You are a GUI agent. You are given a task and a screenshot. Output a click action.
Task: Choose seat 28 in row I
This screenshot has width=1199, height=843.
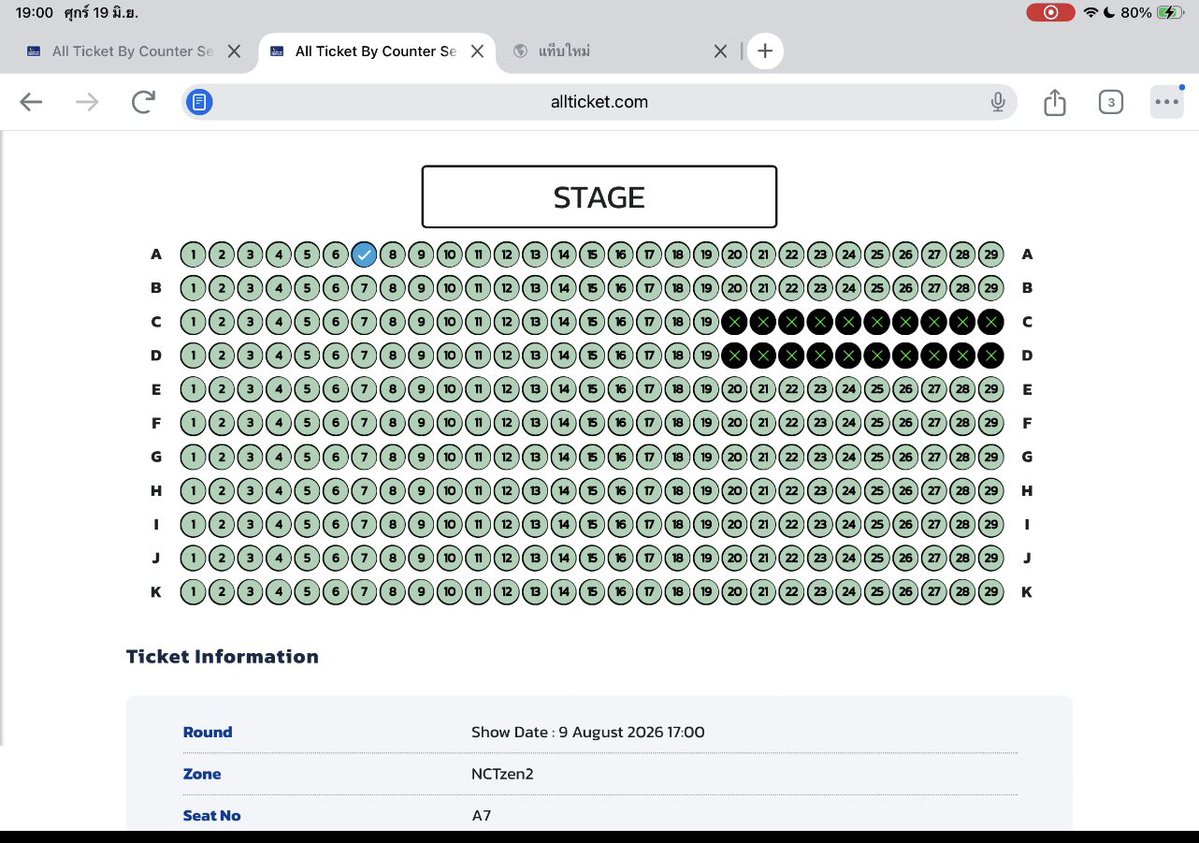[x=963, y=524]
